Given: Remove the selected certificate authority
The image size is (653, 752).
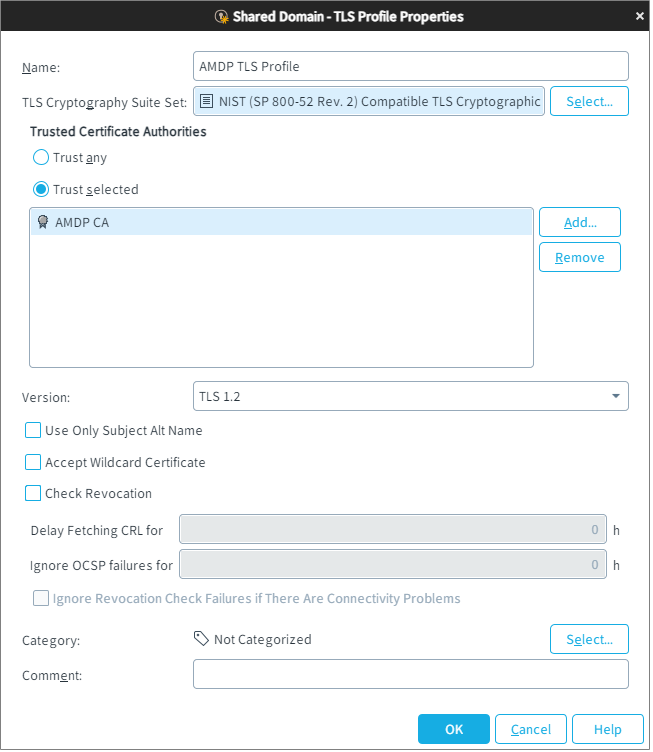Looking at the screenshot, I should 580,257.
